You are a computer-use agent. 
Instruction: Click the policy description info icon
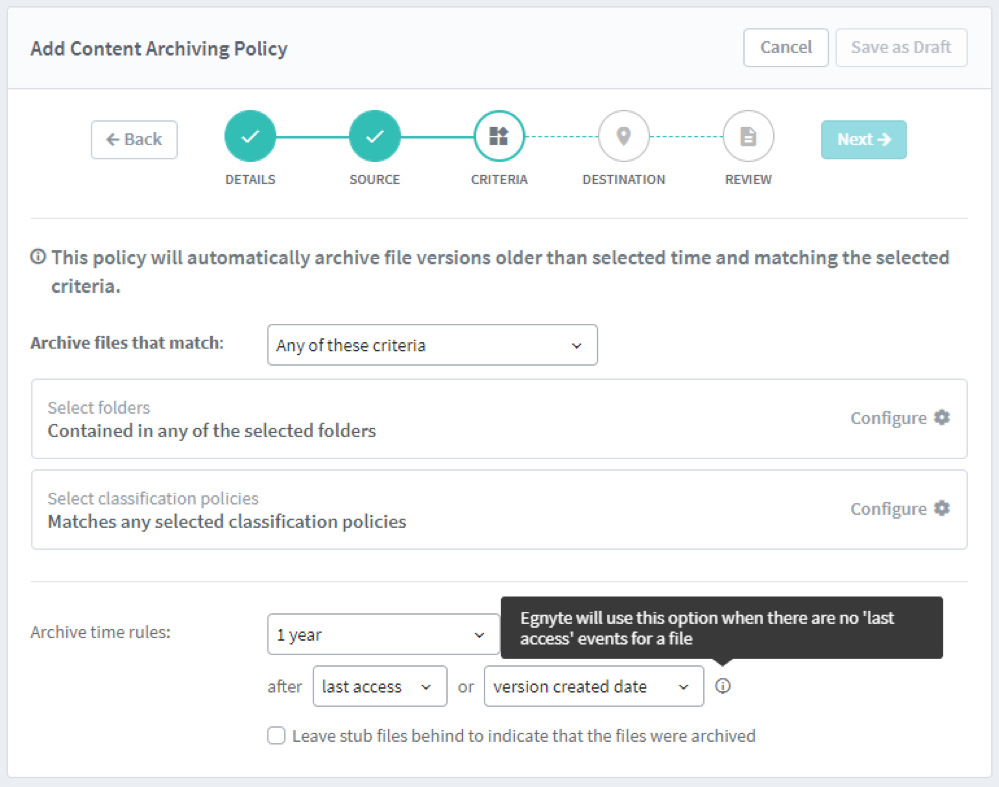37,256
